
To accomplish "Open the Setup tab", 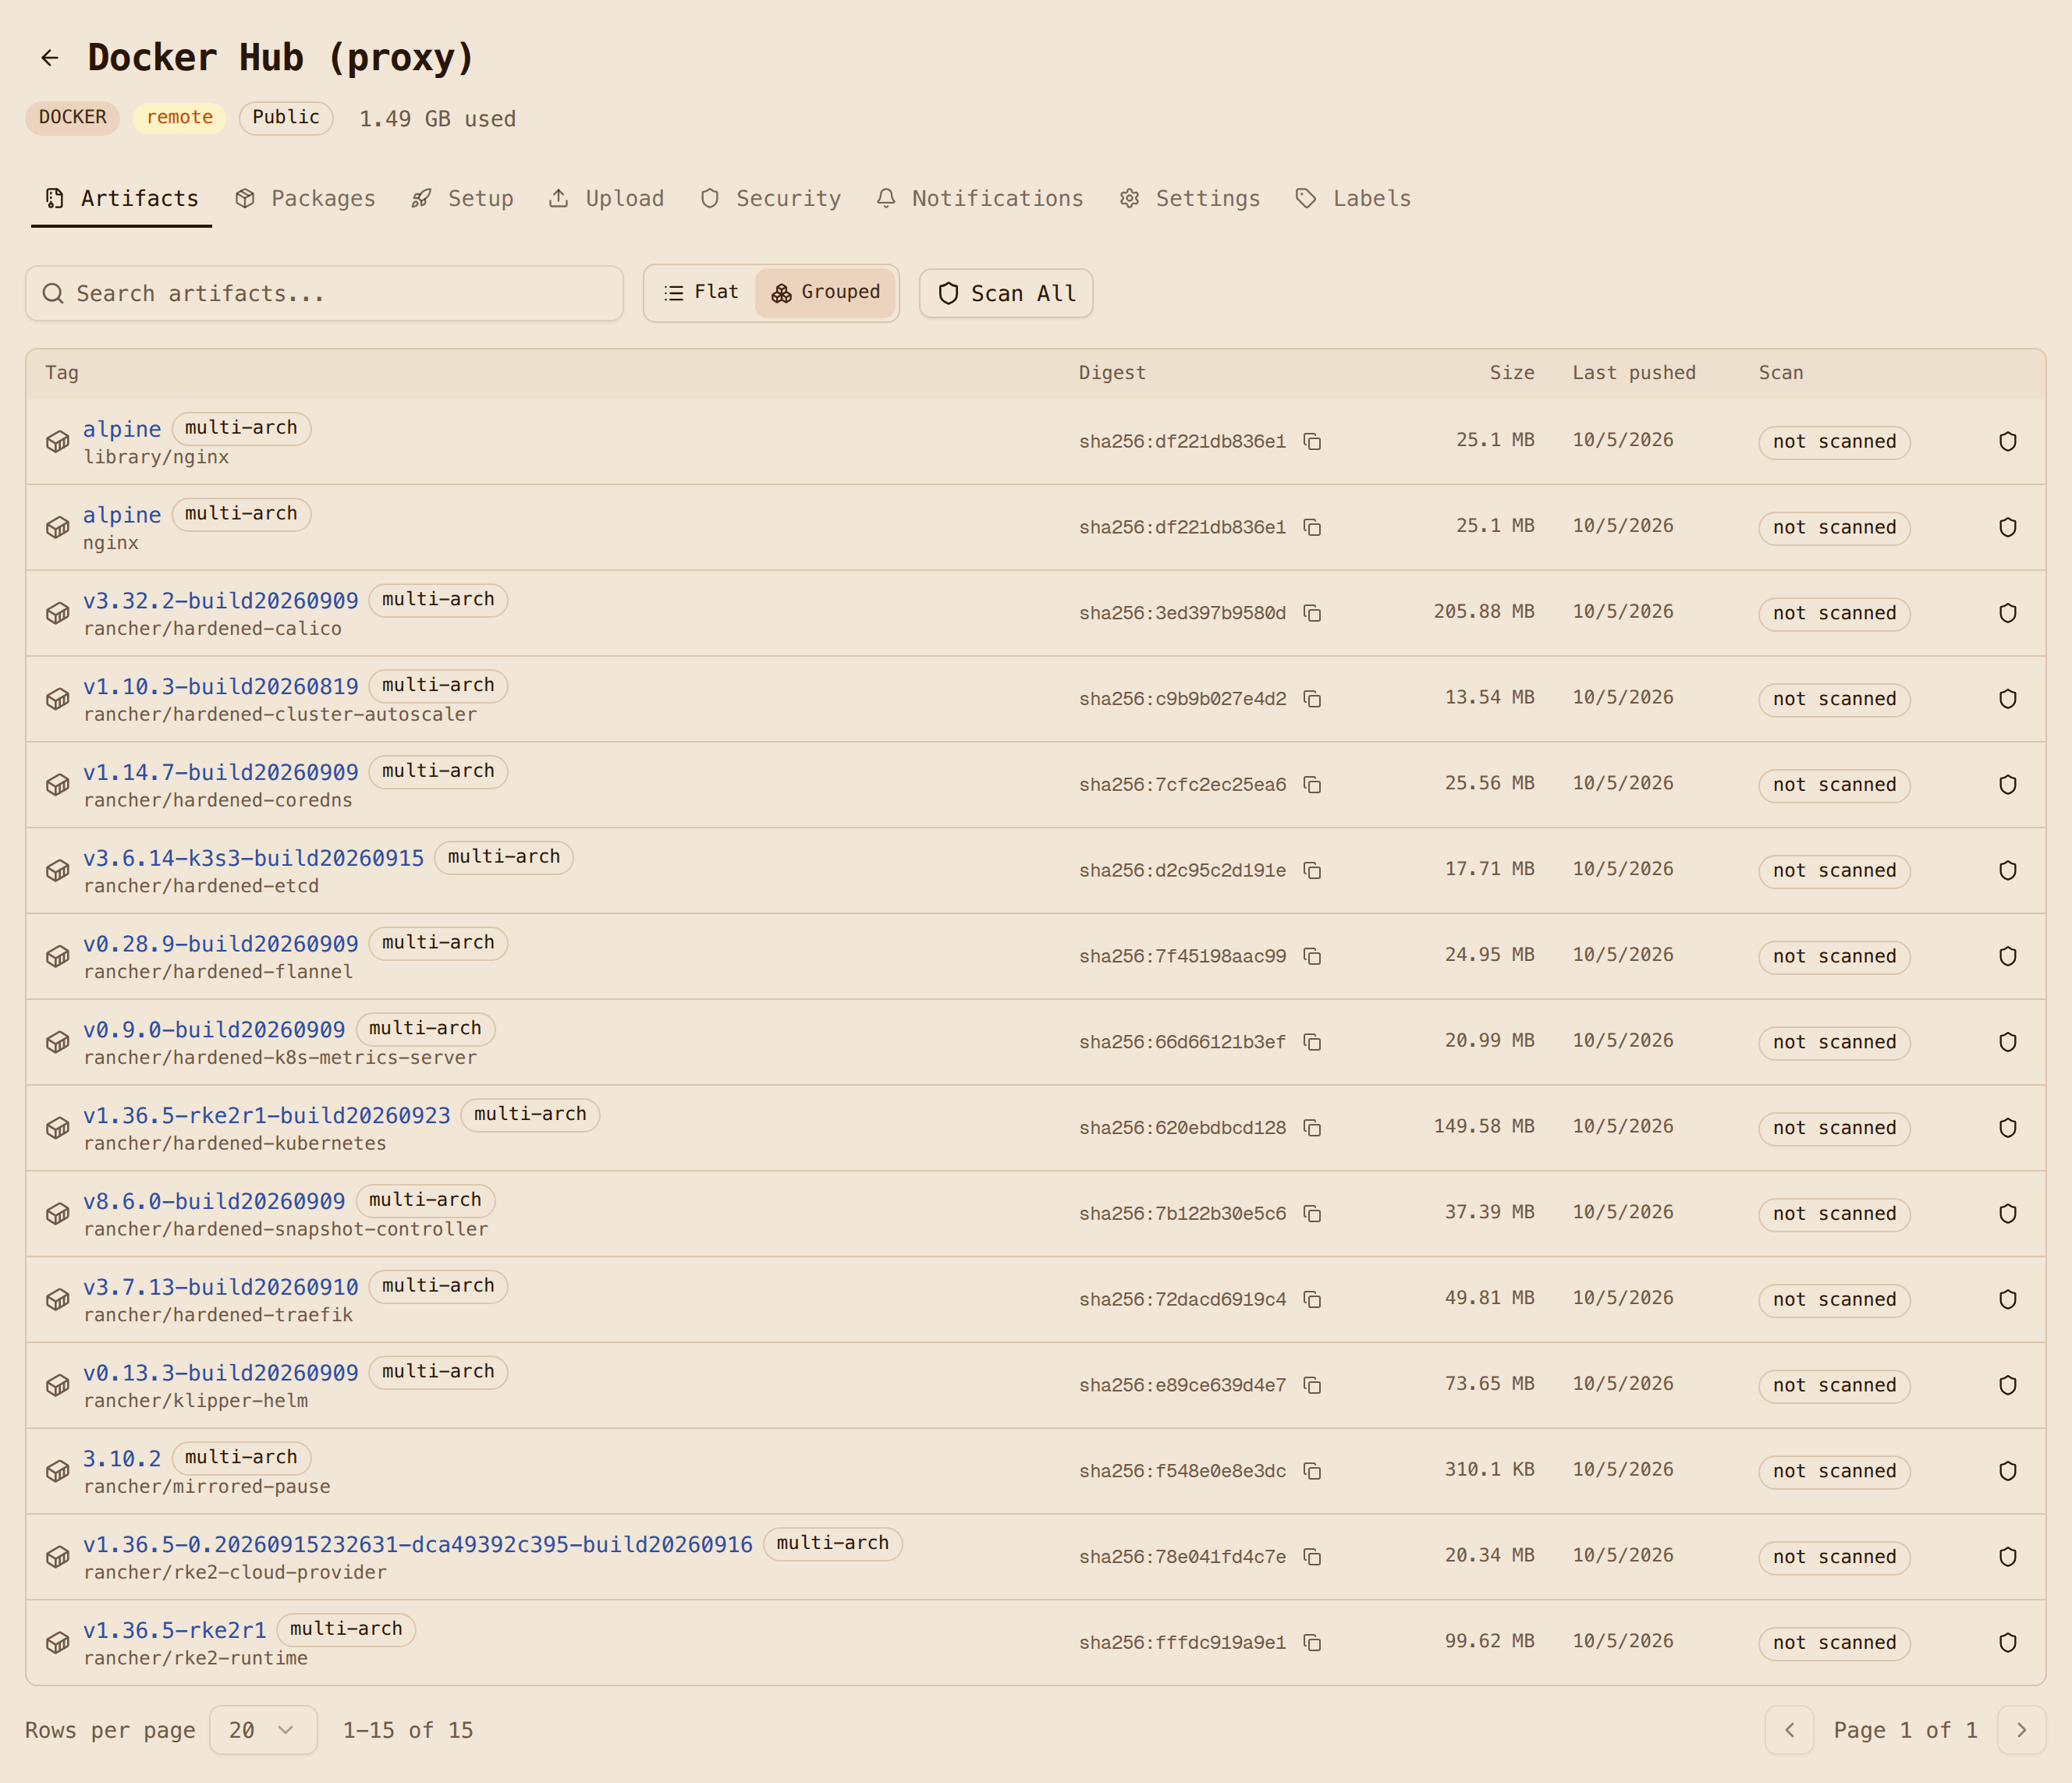I will (x=462, y=199).
